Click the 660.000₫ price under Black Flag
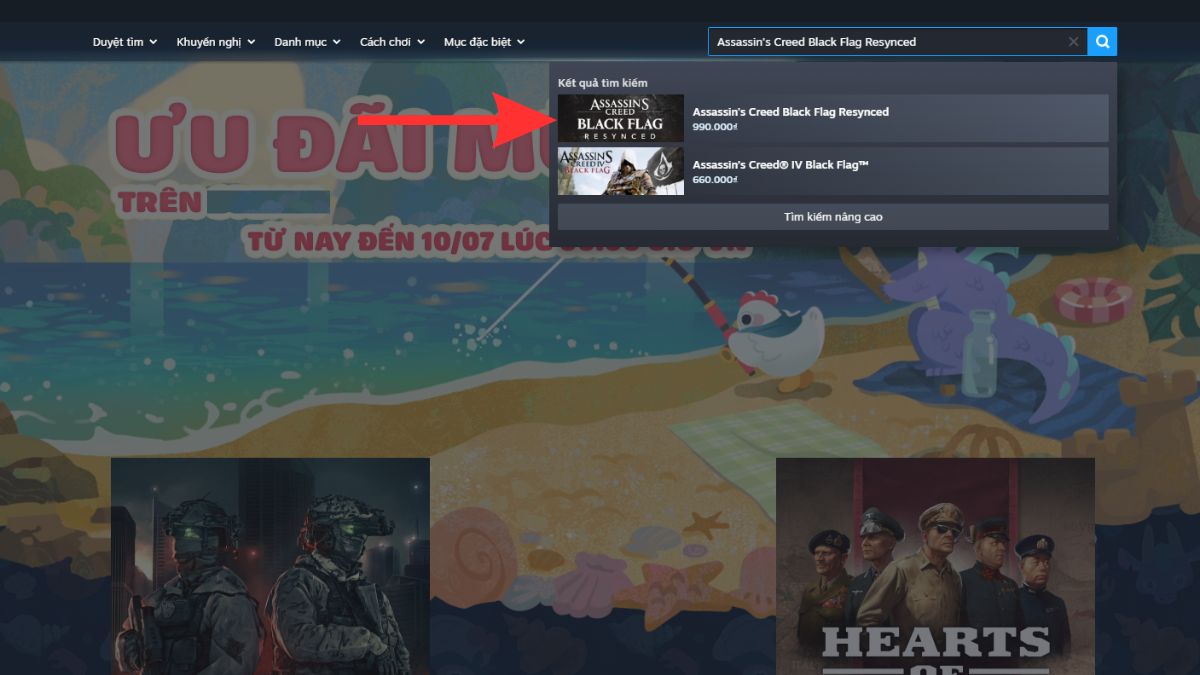The height and width of the screenshot is (675, 1200). coord(715,180)
